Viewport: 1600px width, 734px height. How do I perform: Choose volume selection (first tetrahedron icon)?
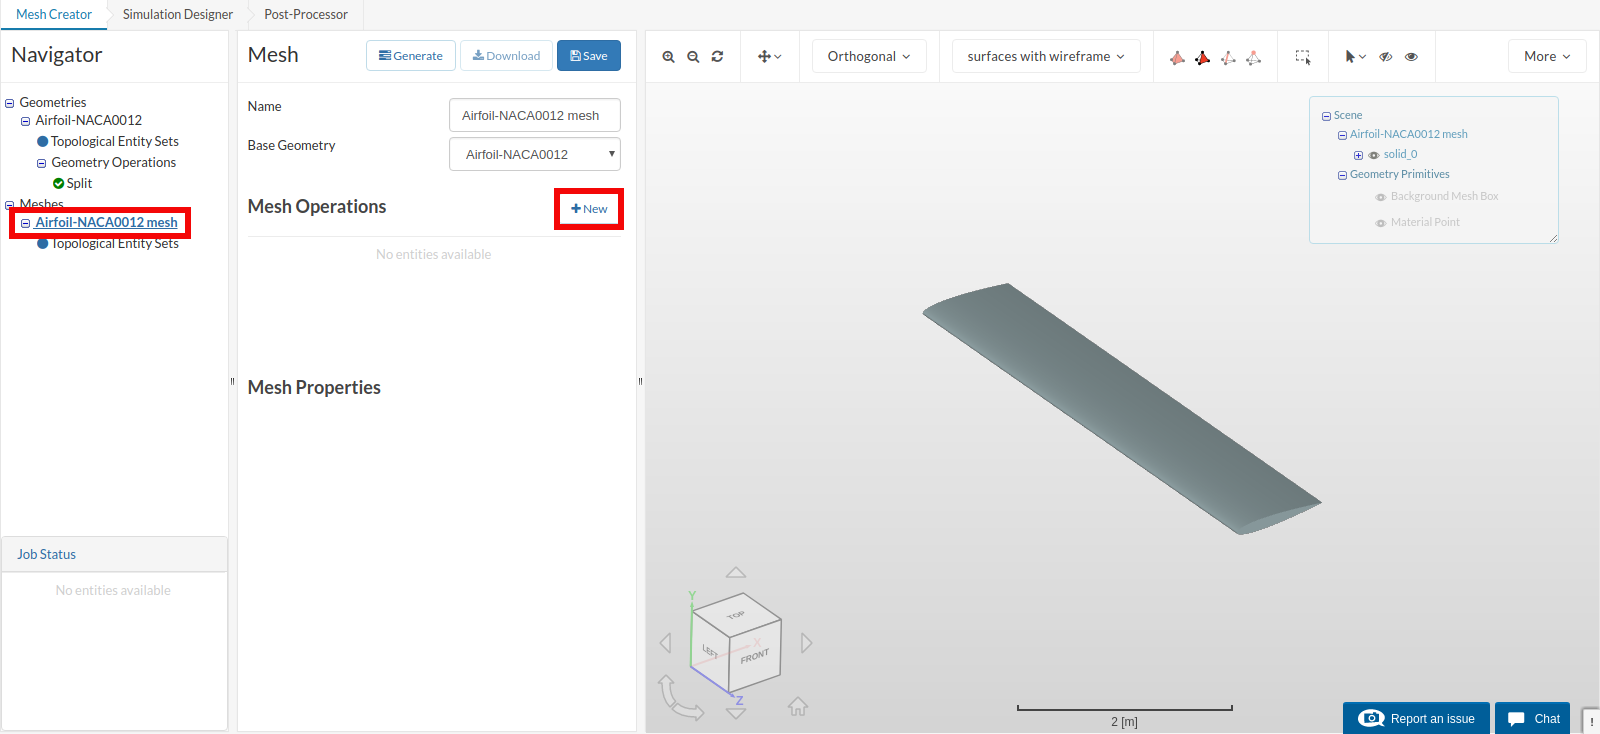point(1177,57)
